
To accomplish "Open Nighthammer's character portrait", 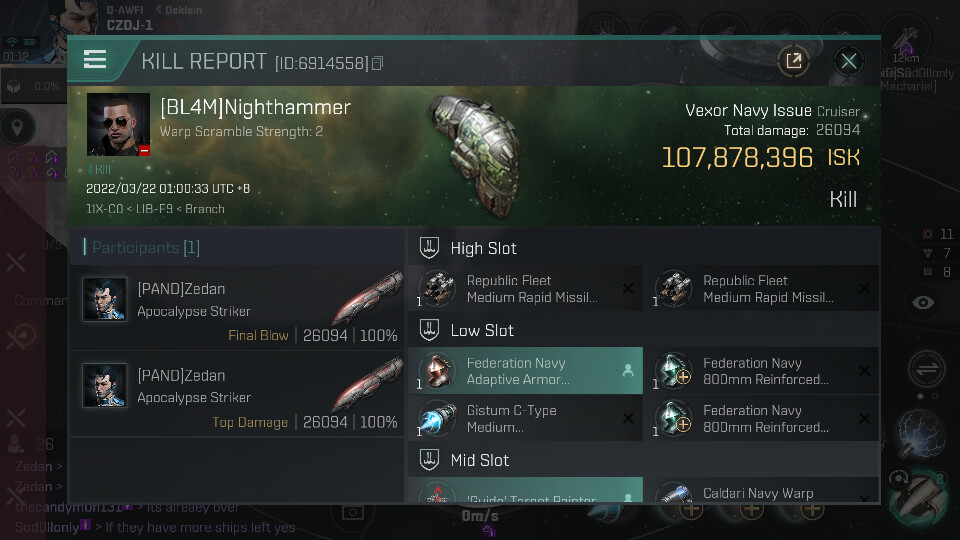I will (118, 124).
